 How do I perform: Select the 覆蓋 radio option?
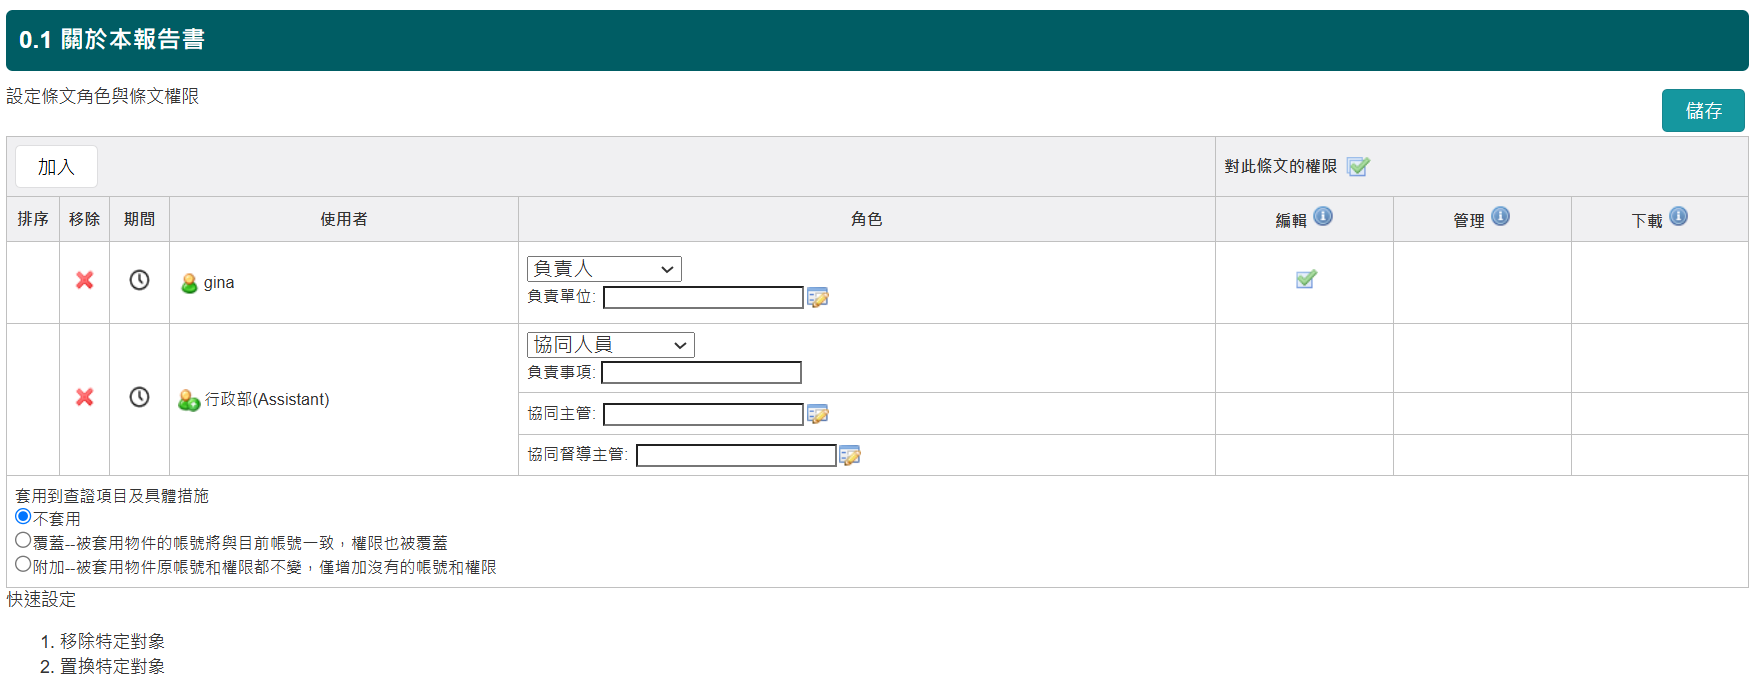click(23, 541)
